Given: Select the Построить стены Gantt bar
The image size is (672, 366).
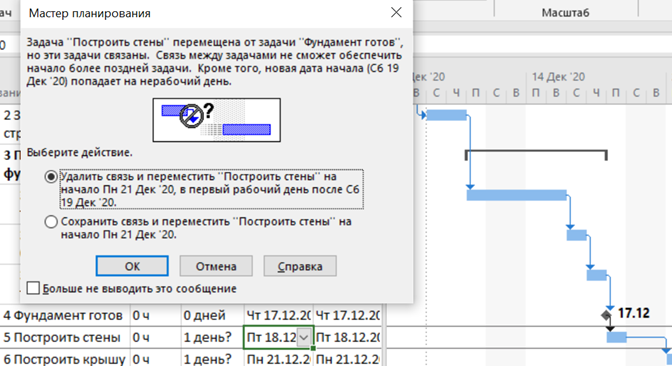Looking at the screenshot, I should click(617, 337).
